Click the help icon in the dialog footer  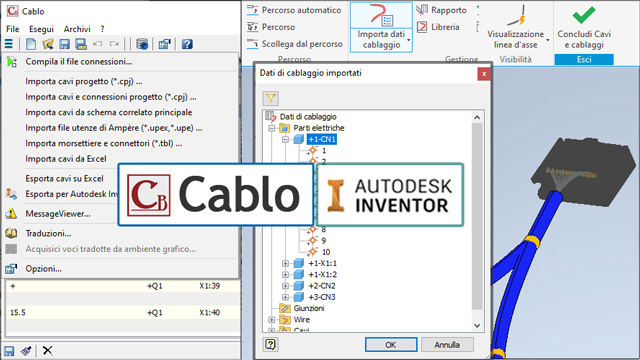(x=270, y=344)
